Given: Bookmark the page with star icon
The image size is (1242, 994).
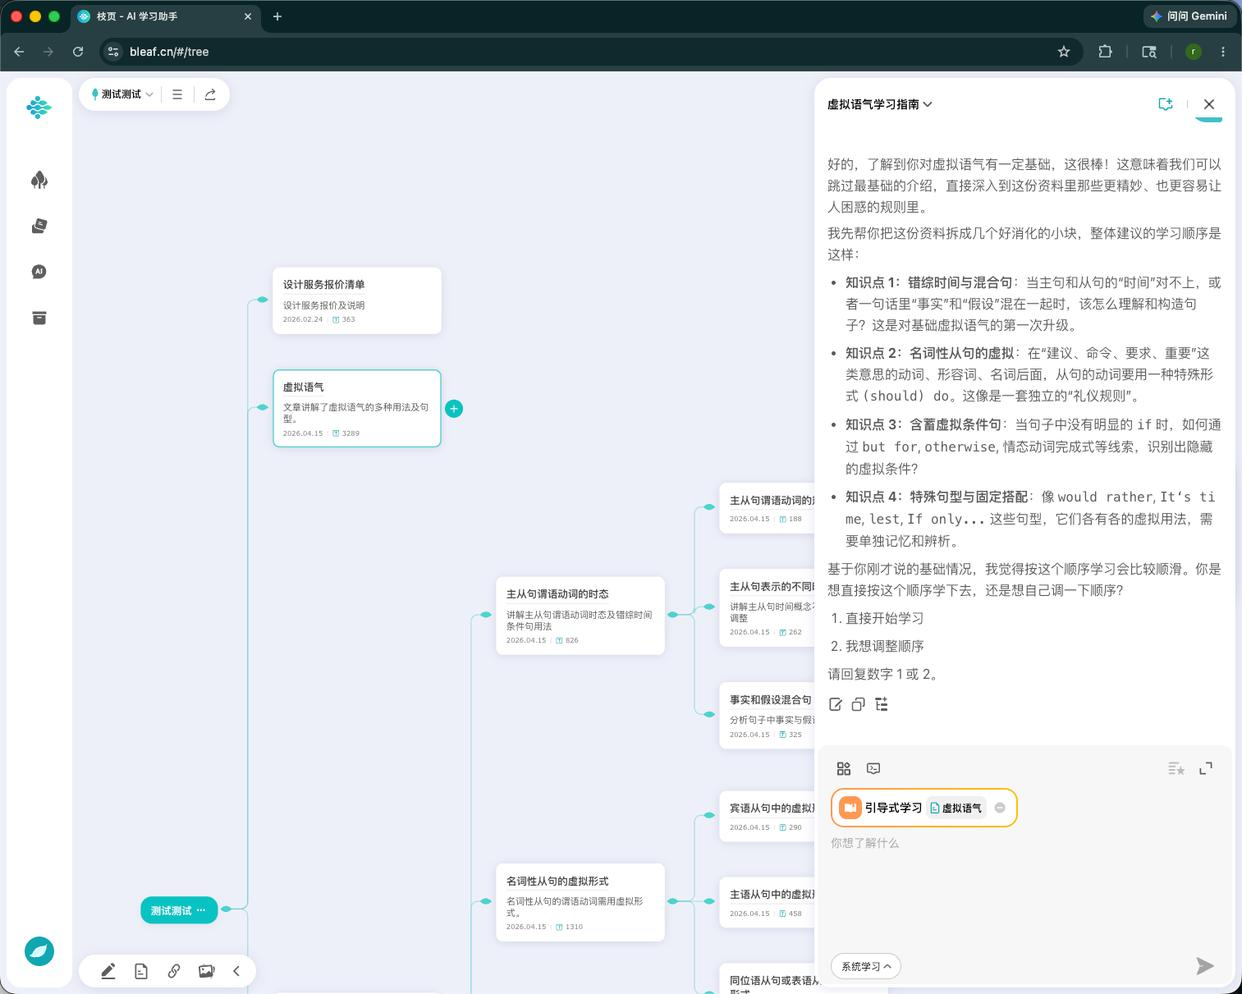Looking at the screenshot, I should point(1064,51).
